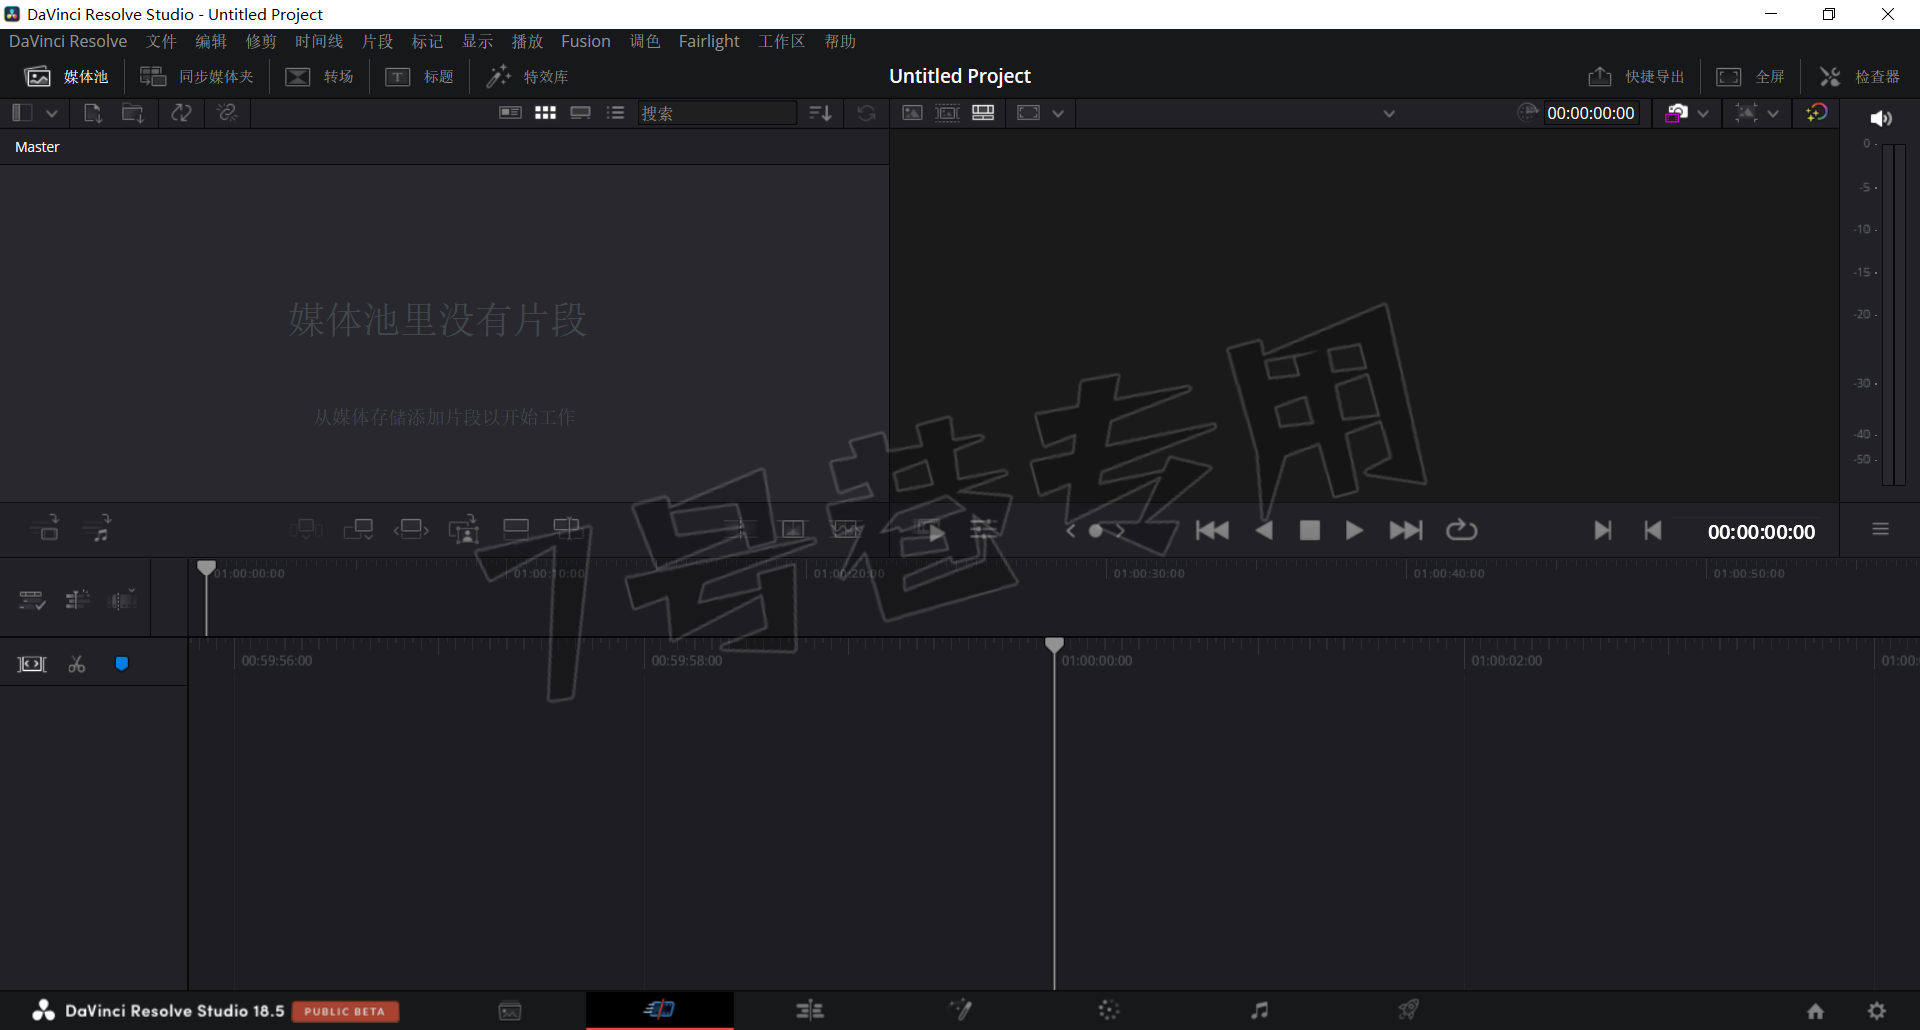This screenshot has width=1920, height=1030.
Task: Switch media pool to strip view
Action: coord(580,113)
